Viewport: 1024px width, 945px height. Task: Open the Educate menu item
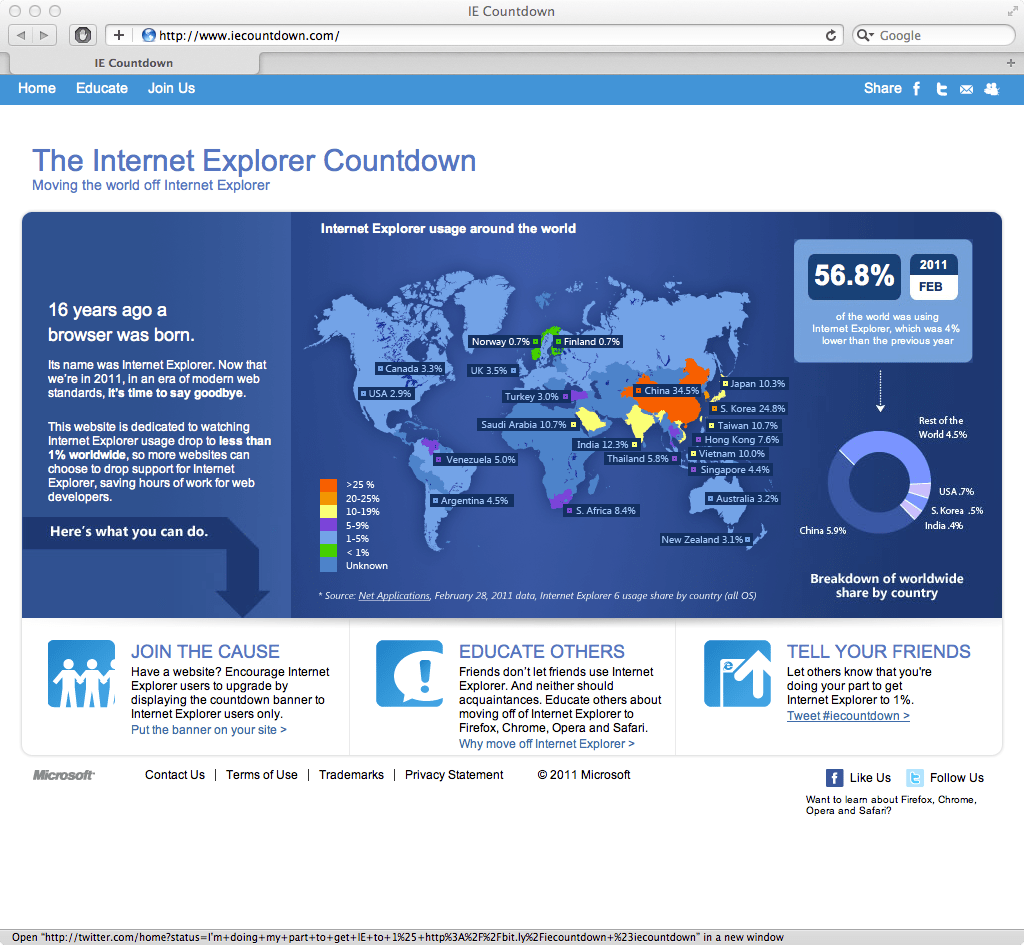(x=102, y=88)
